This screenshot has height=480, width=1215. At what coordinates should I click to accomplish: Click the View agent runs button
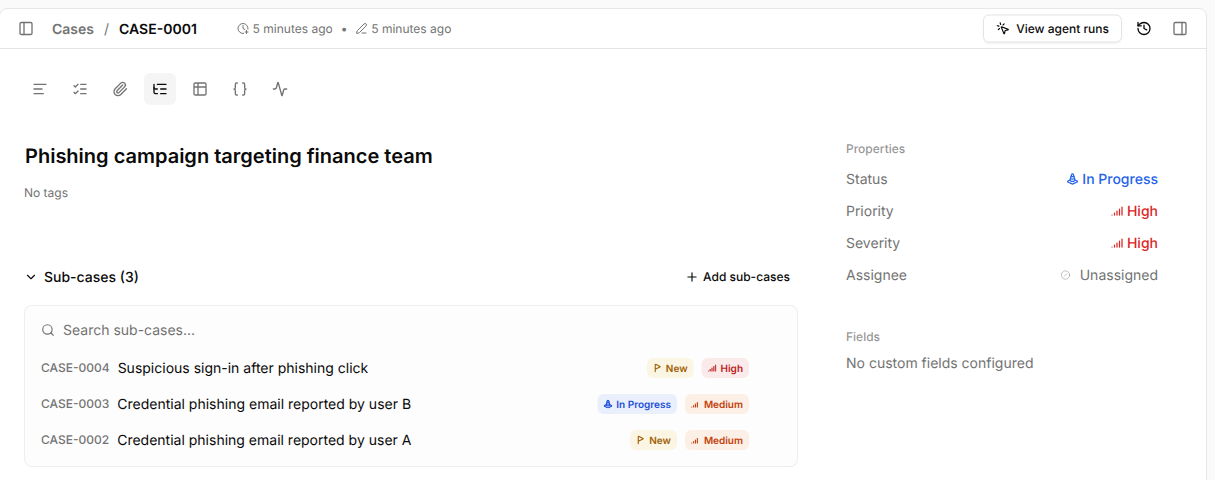coord(1052,29)
